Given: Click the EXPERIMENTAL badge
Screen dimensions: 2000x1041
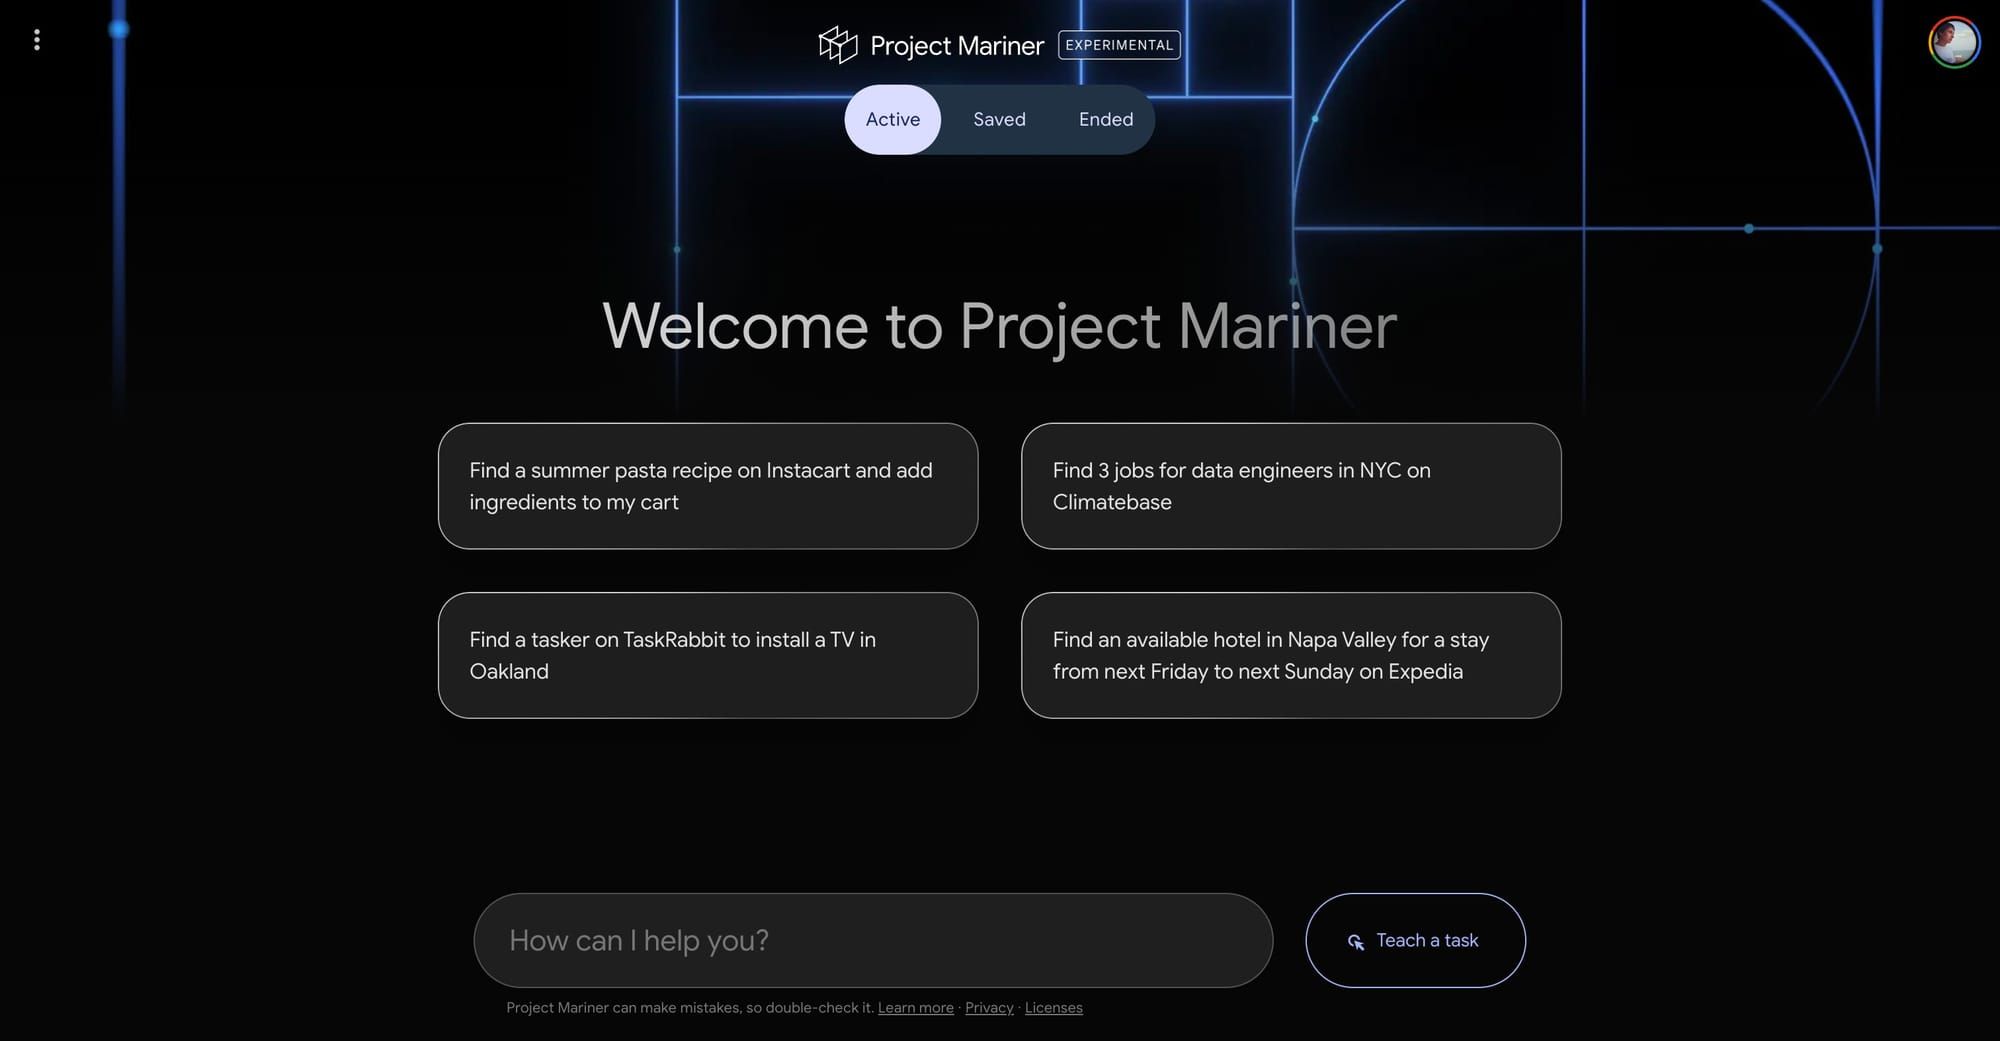Looking at the screenshot, I should pyautogui.click(x=1118, y=45).
